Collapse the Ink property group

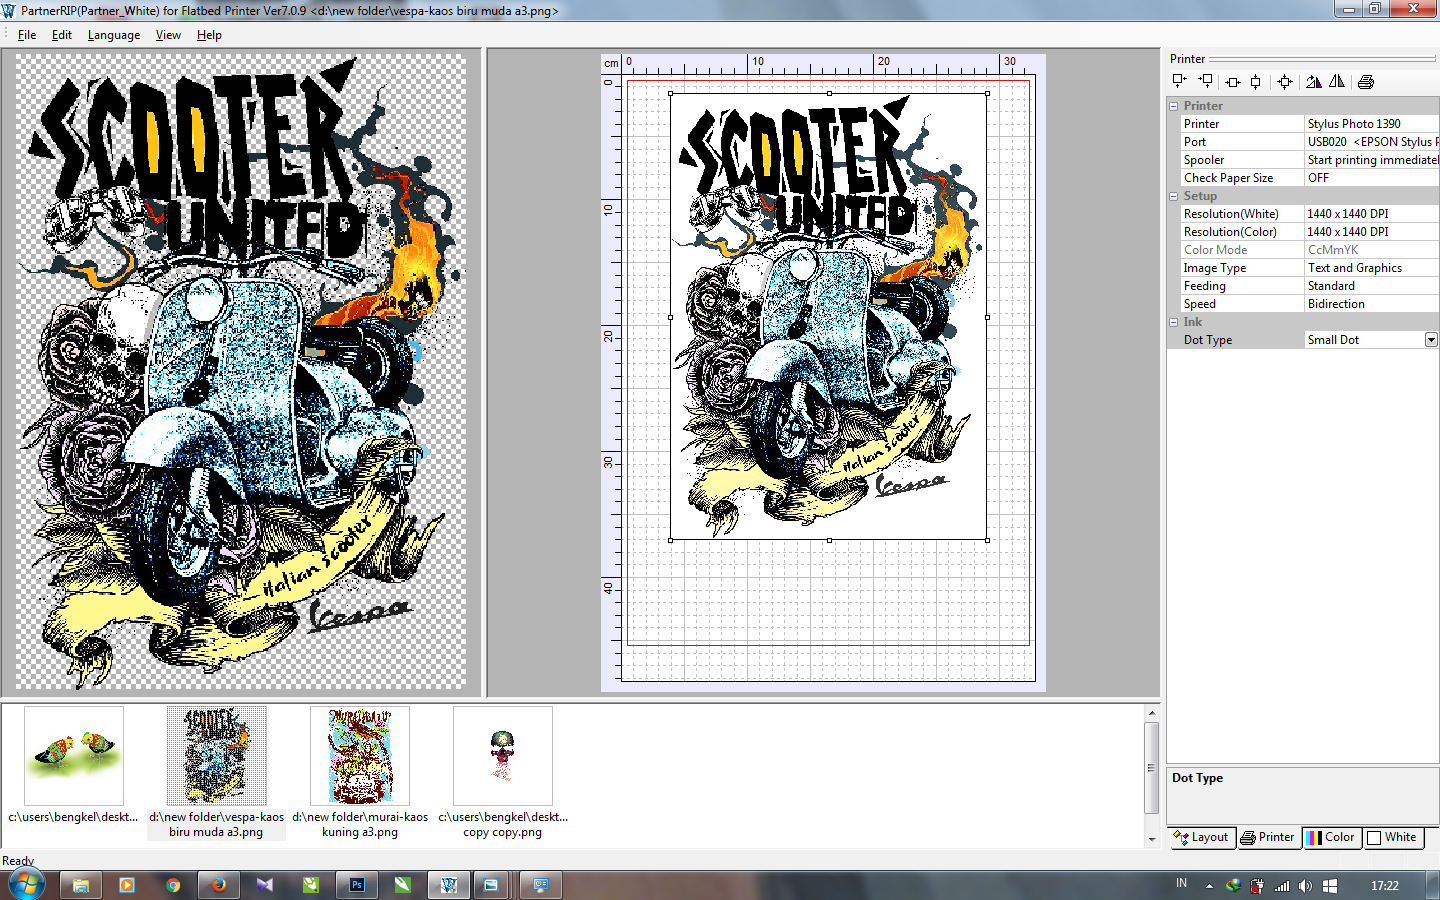point(1174,322)
